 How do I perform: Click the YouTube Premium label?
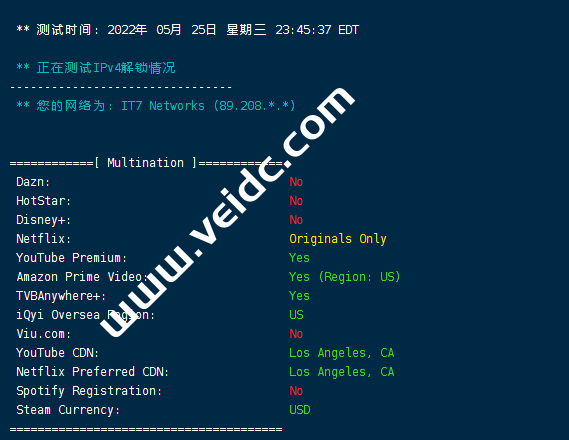71,258
